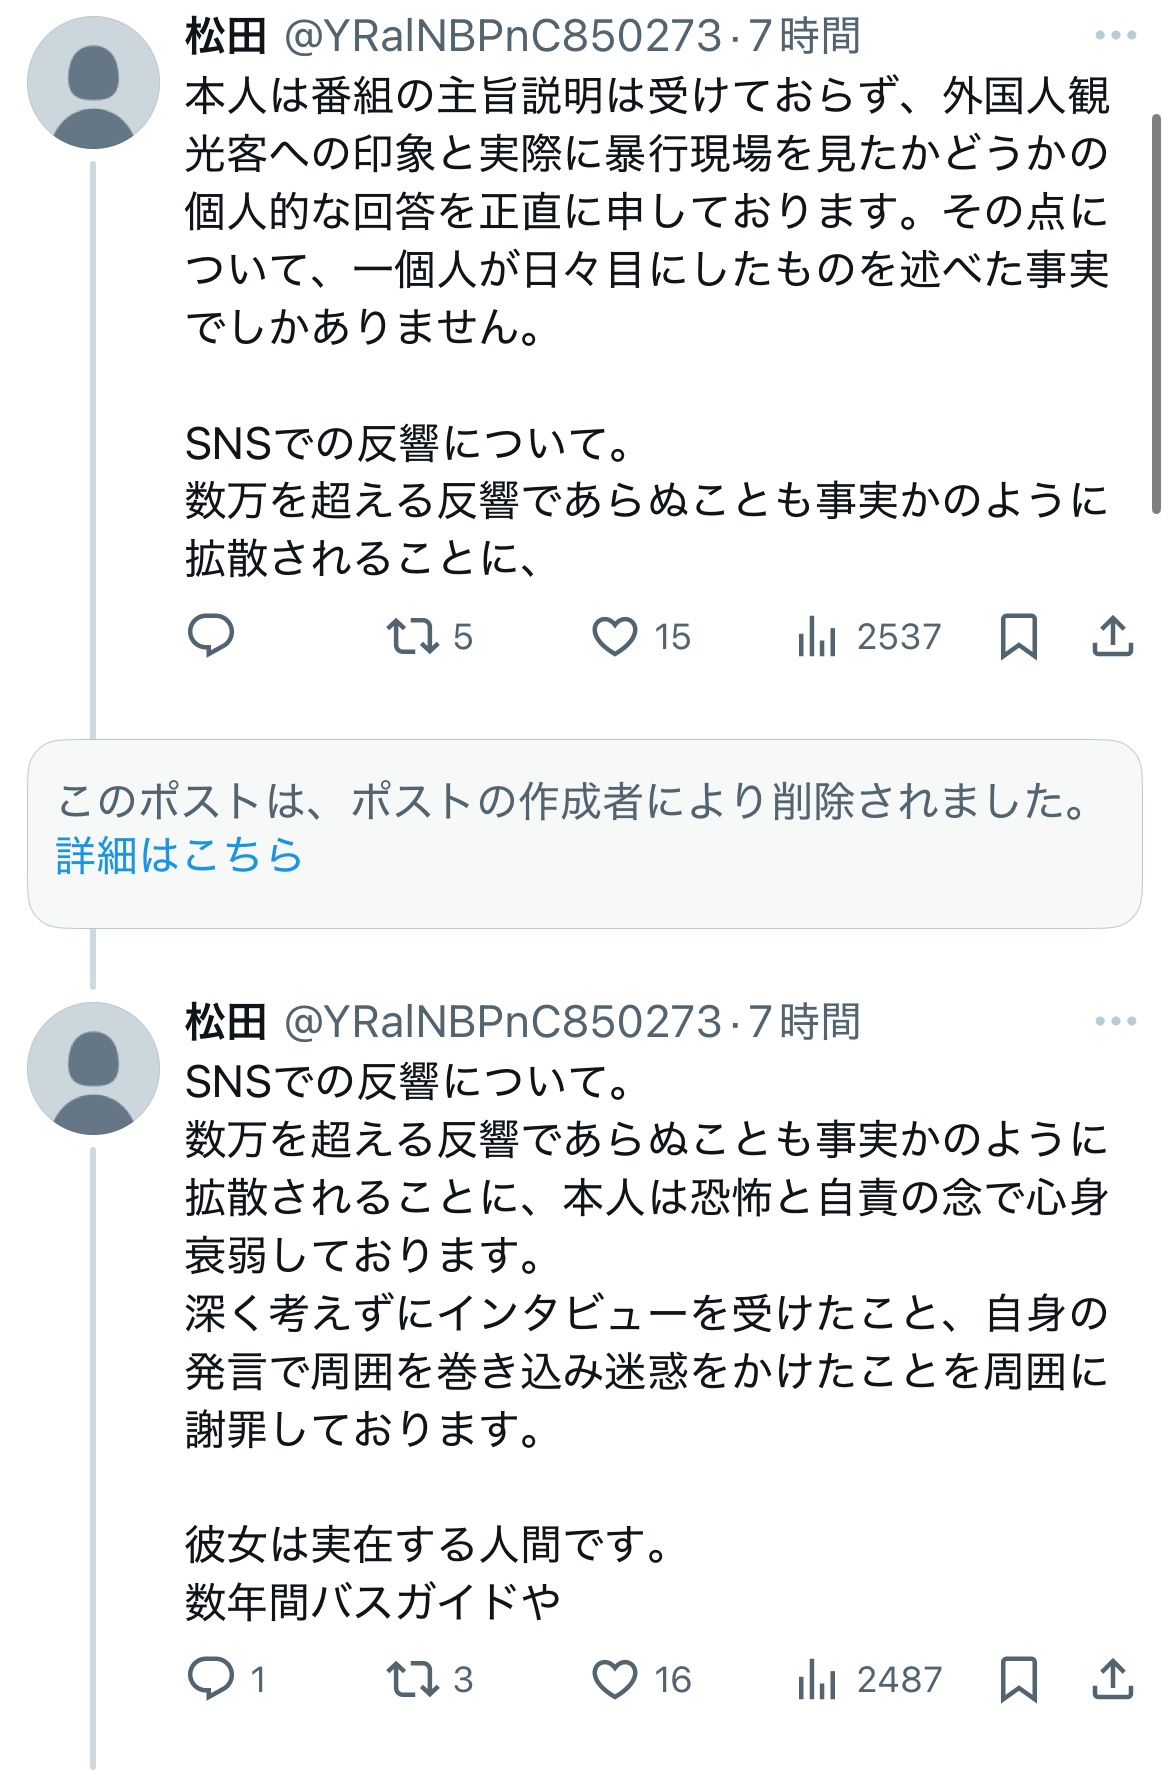Open 松田 username in the first post

[x=225, y=37]
